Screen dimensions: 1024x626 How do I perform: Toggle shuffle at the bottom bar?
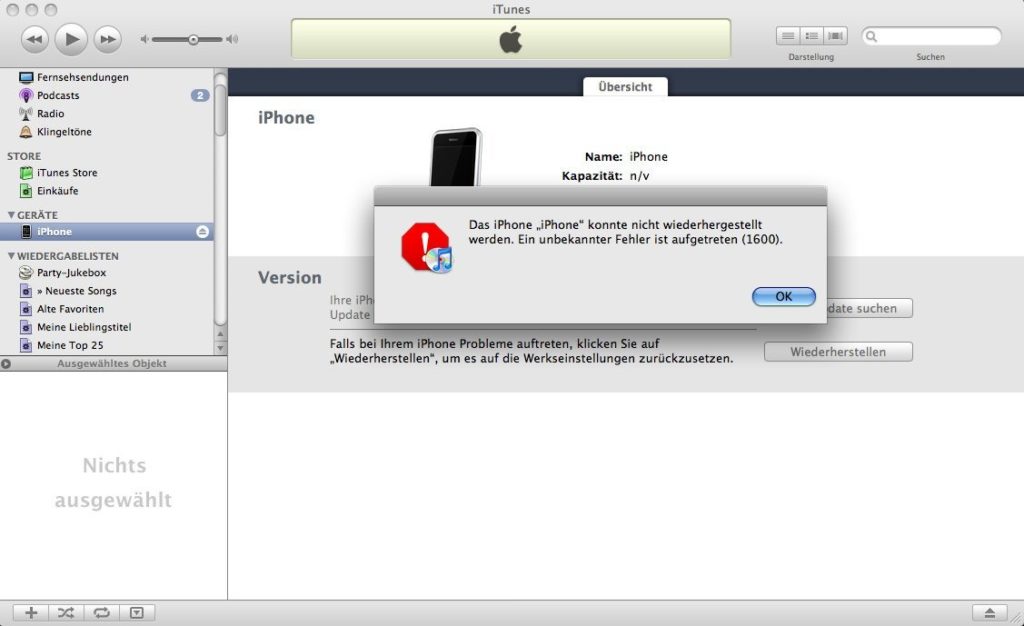click(x=66, y=612)
